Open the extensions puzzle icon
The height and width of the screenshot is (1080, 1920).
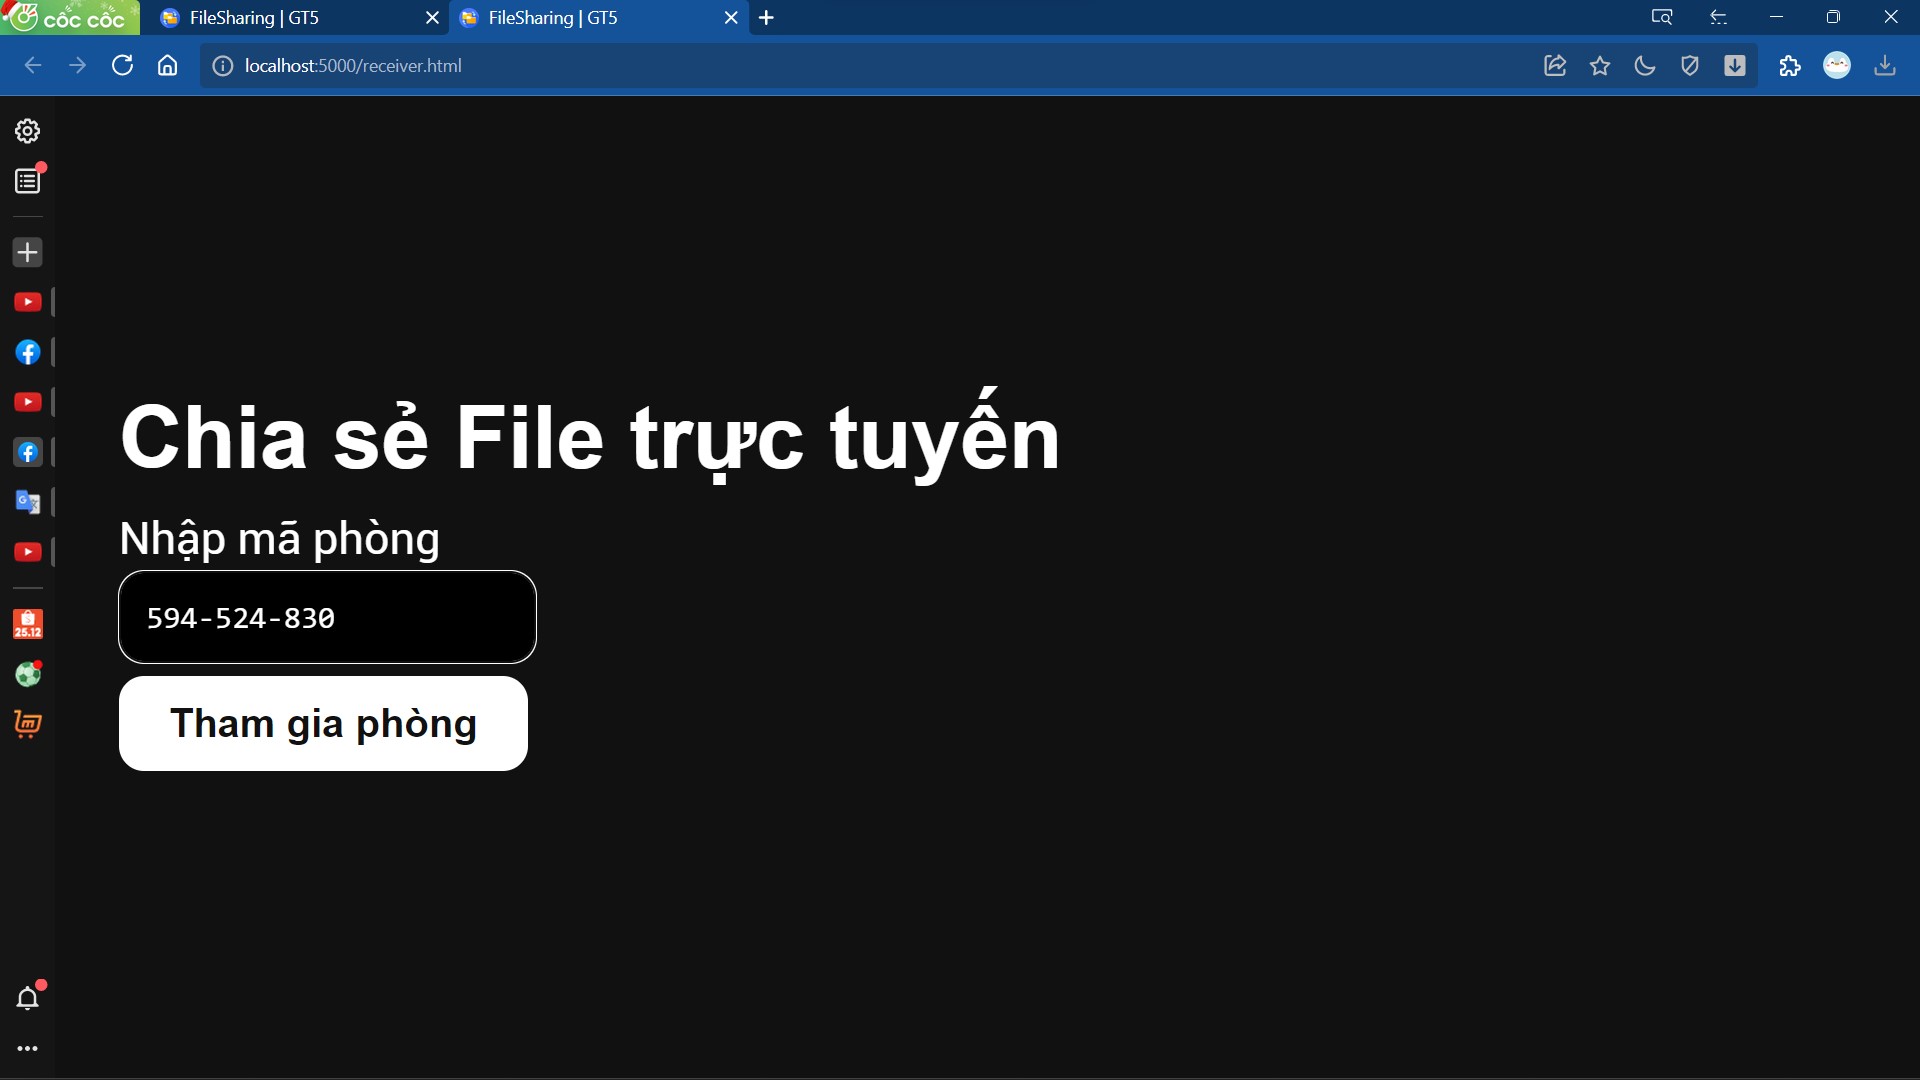pos(1790,65)
